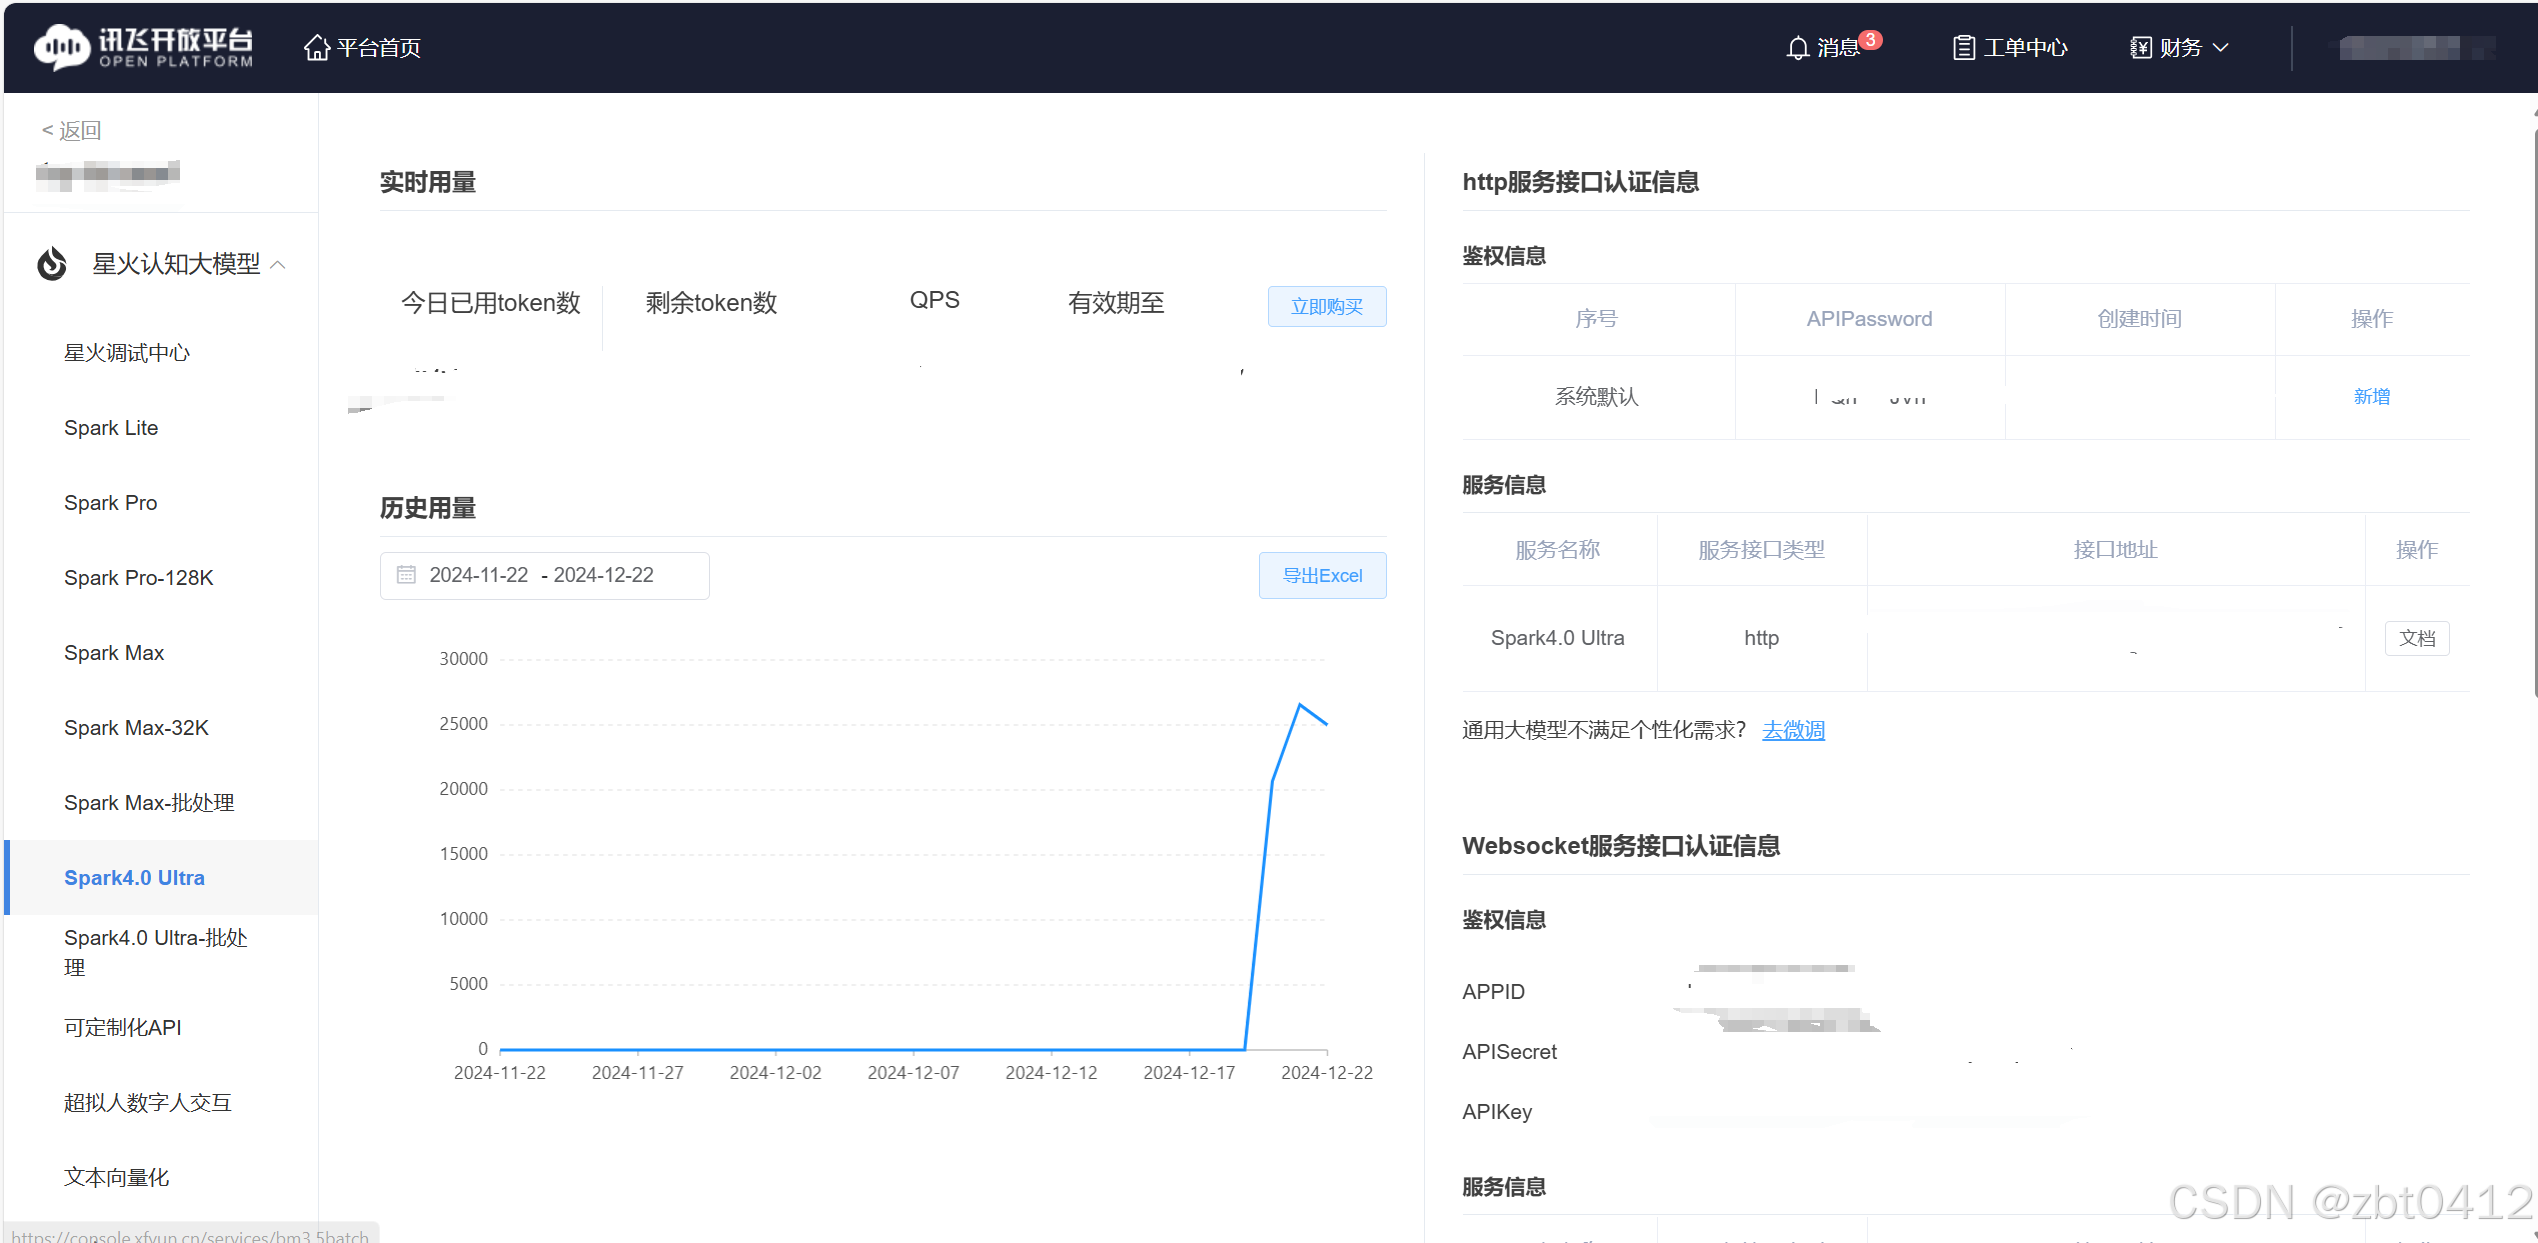Click the flame icon beside 星火认知大模型
This screenshot has height=1243, width=2538.
pyautogui.click(x=52, y=264)
